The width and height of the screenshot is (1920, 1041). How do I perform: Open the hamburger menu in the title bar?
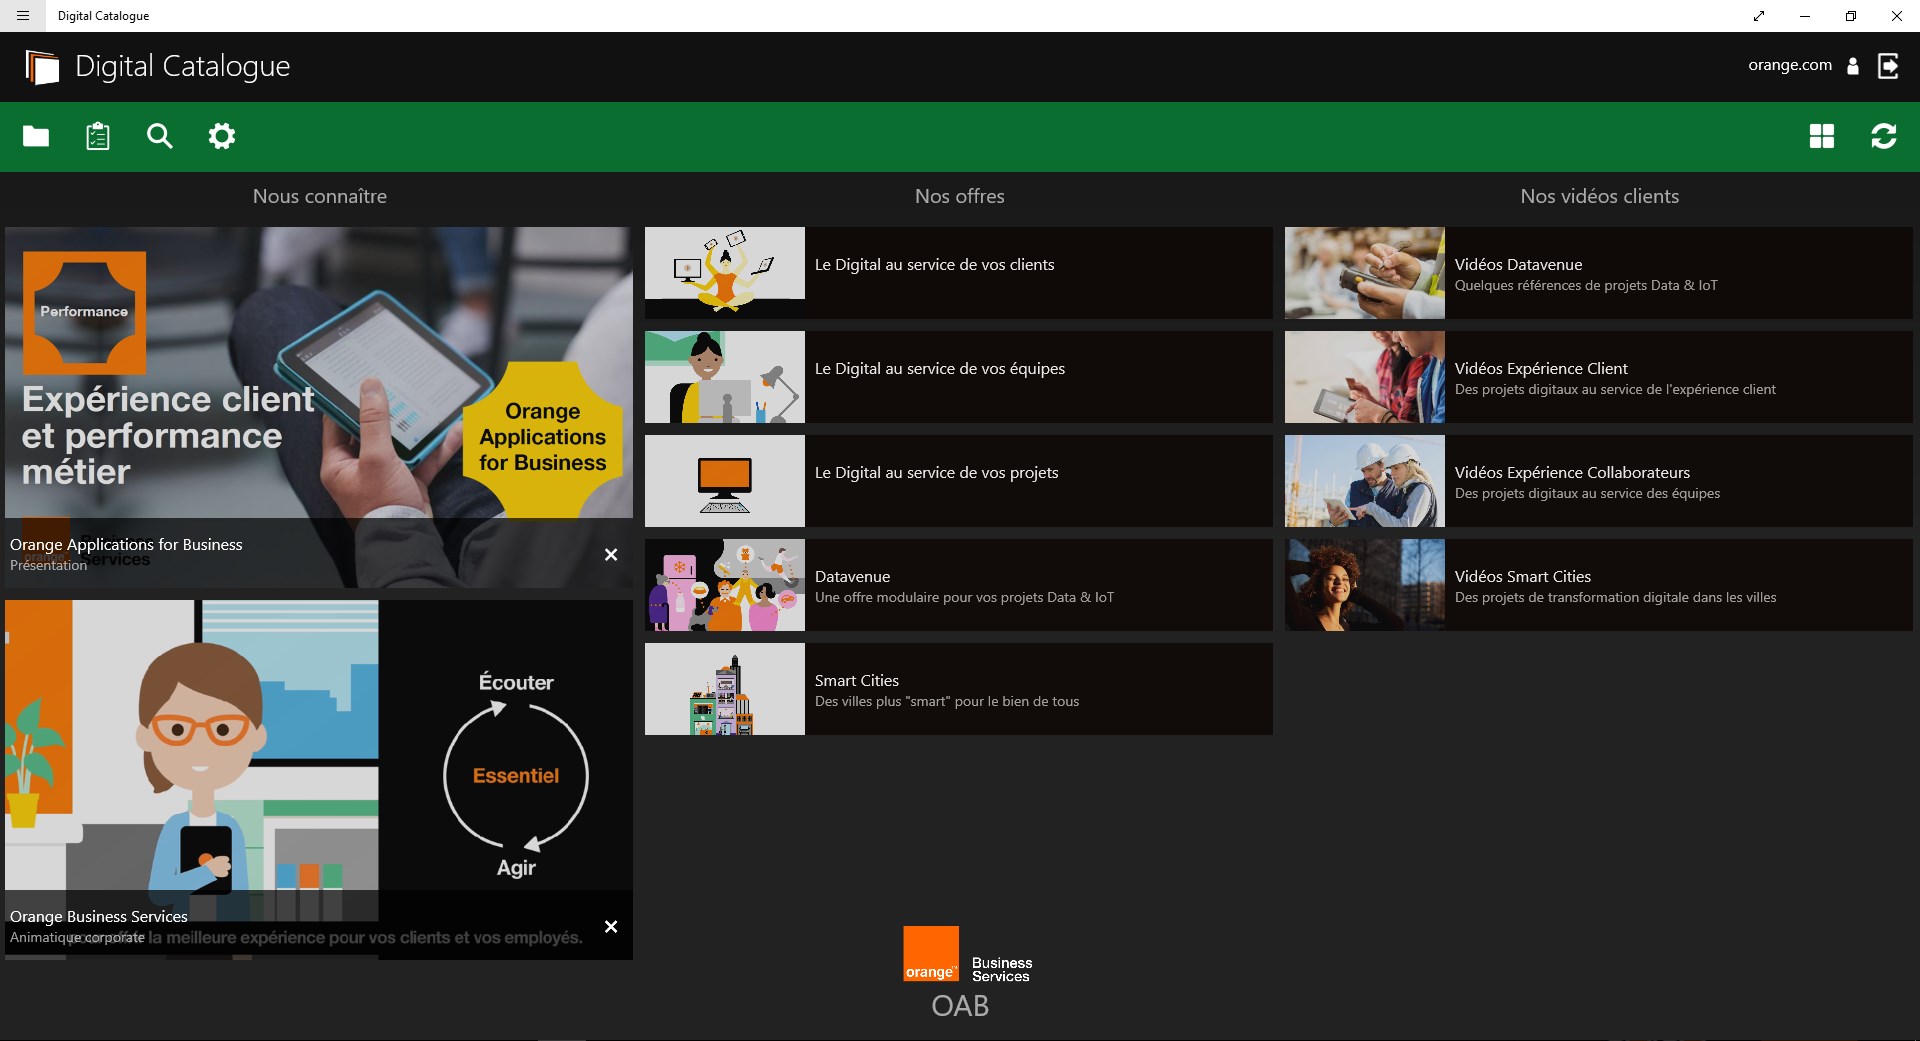coord(23,16)
